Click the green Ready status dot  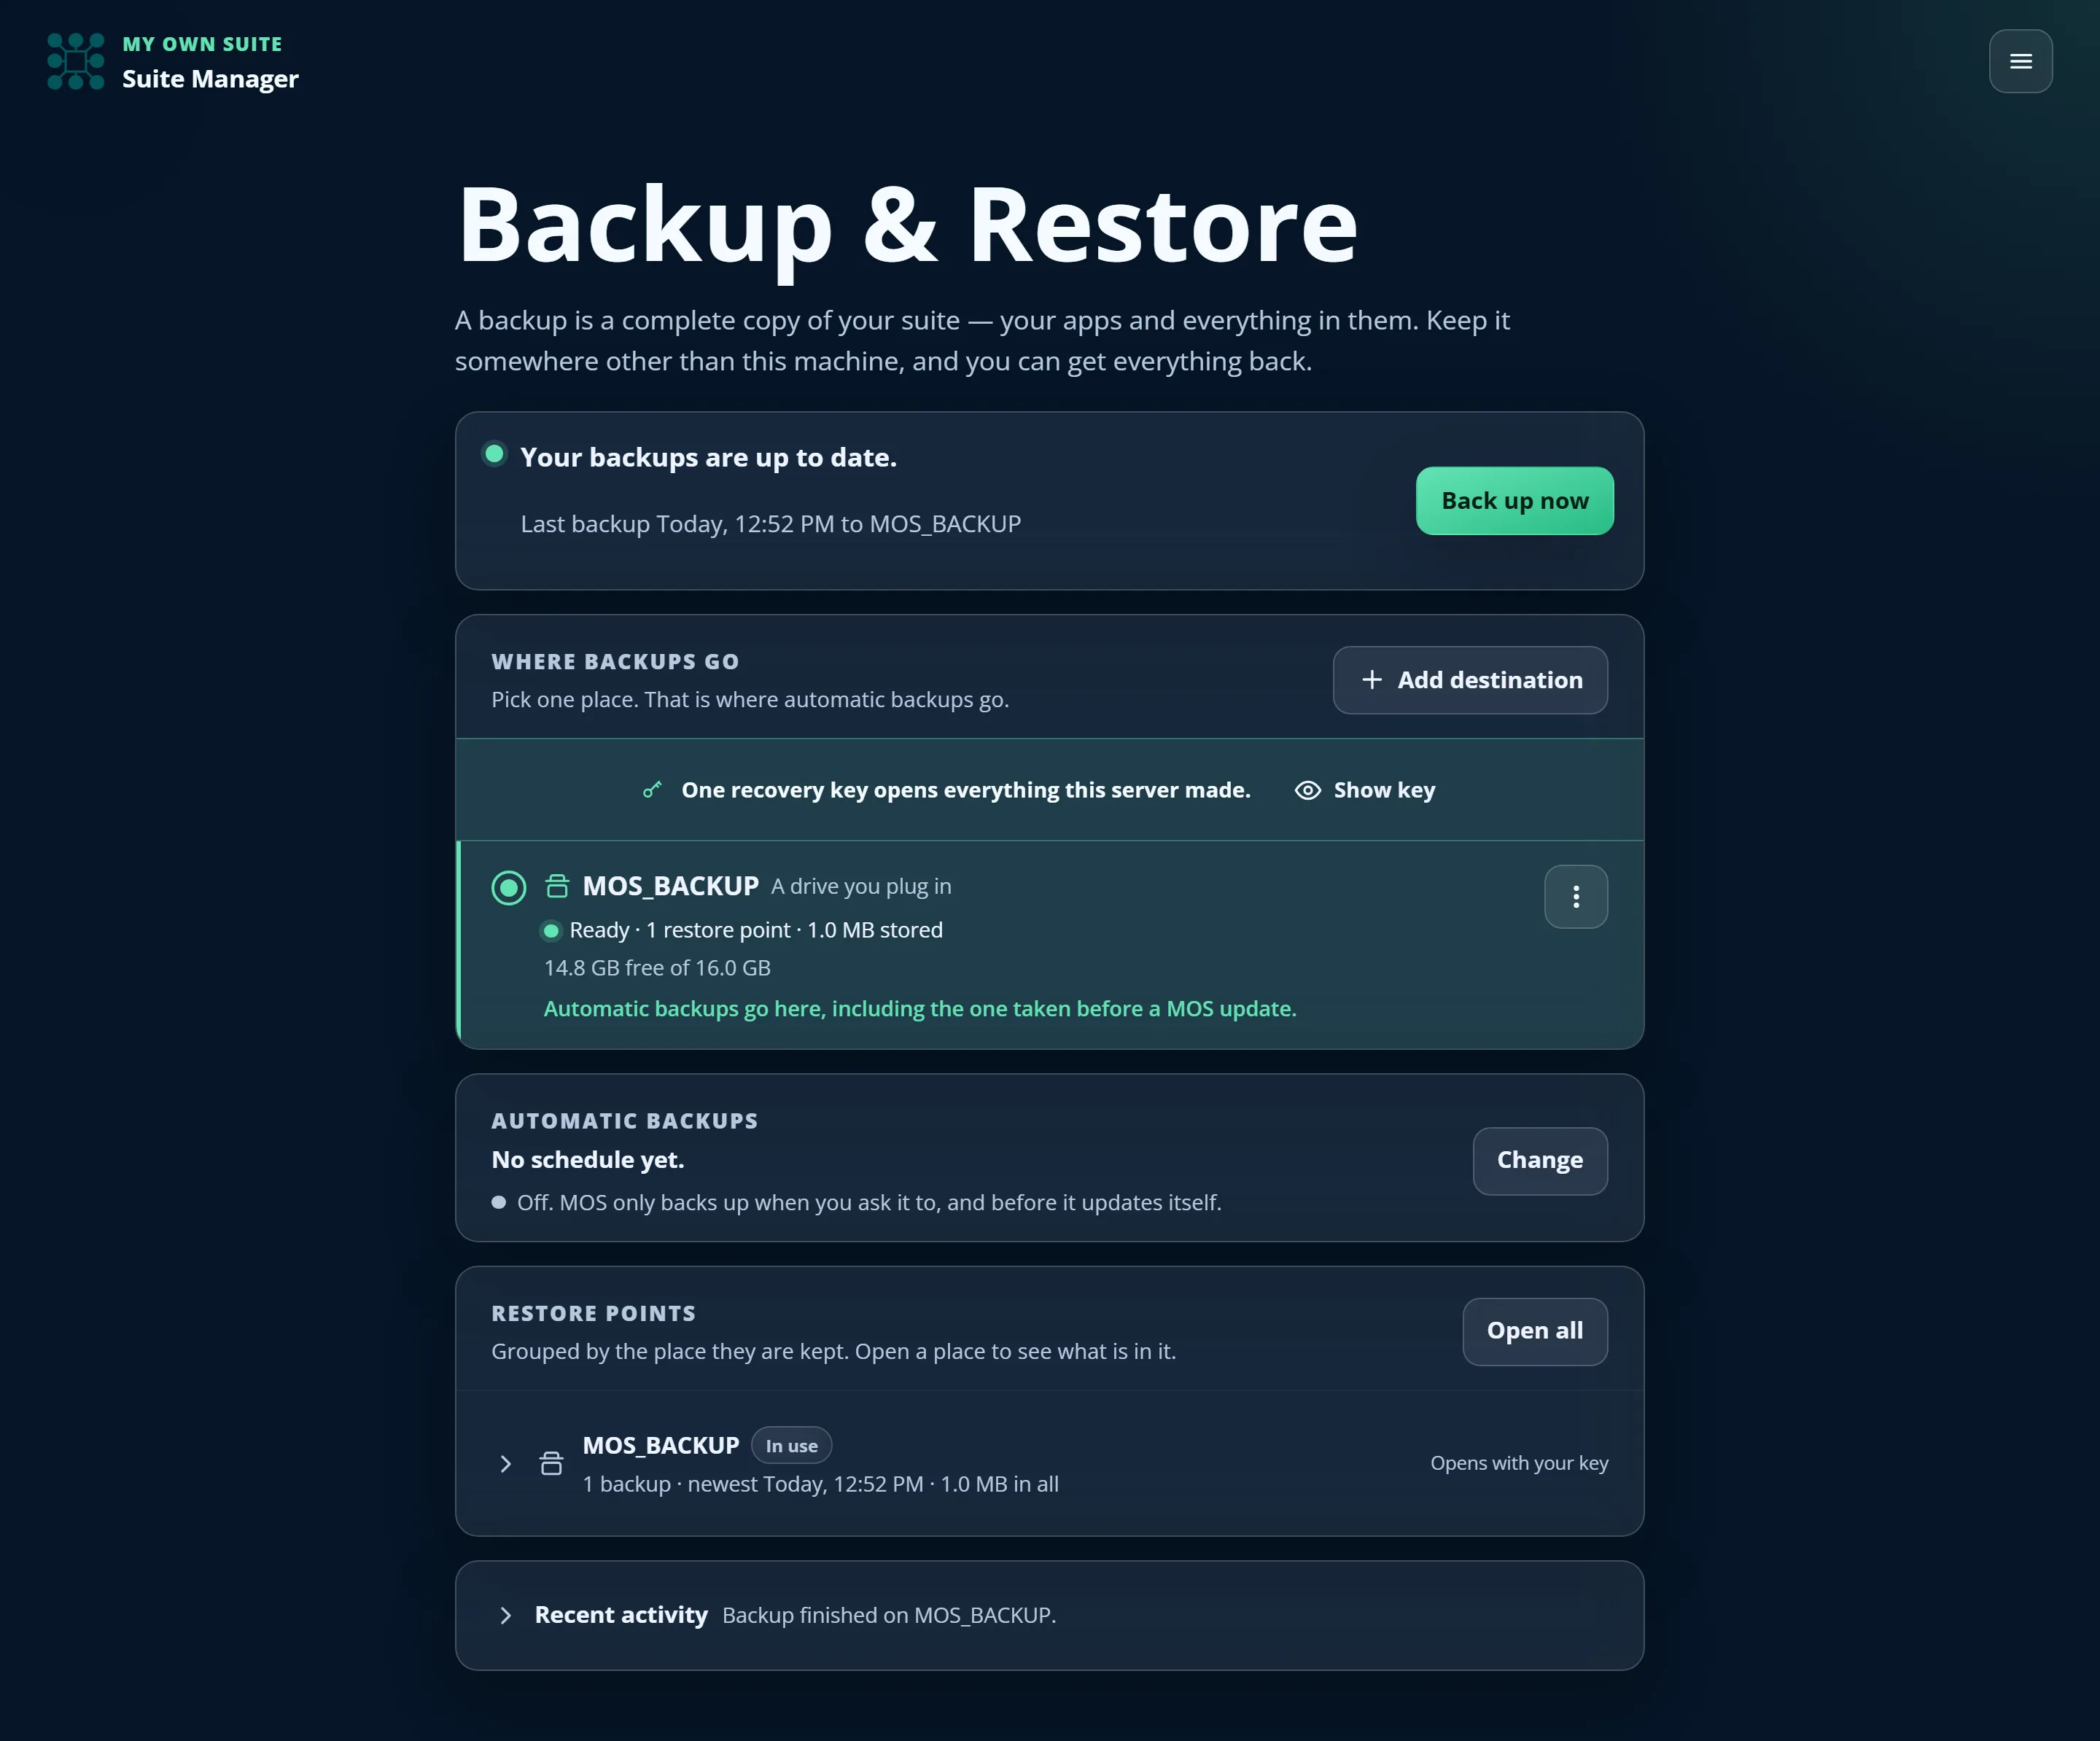tap(551, 931)
